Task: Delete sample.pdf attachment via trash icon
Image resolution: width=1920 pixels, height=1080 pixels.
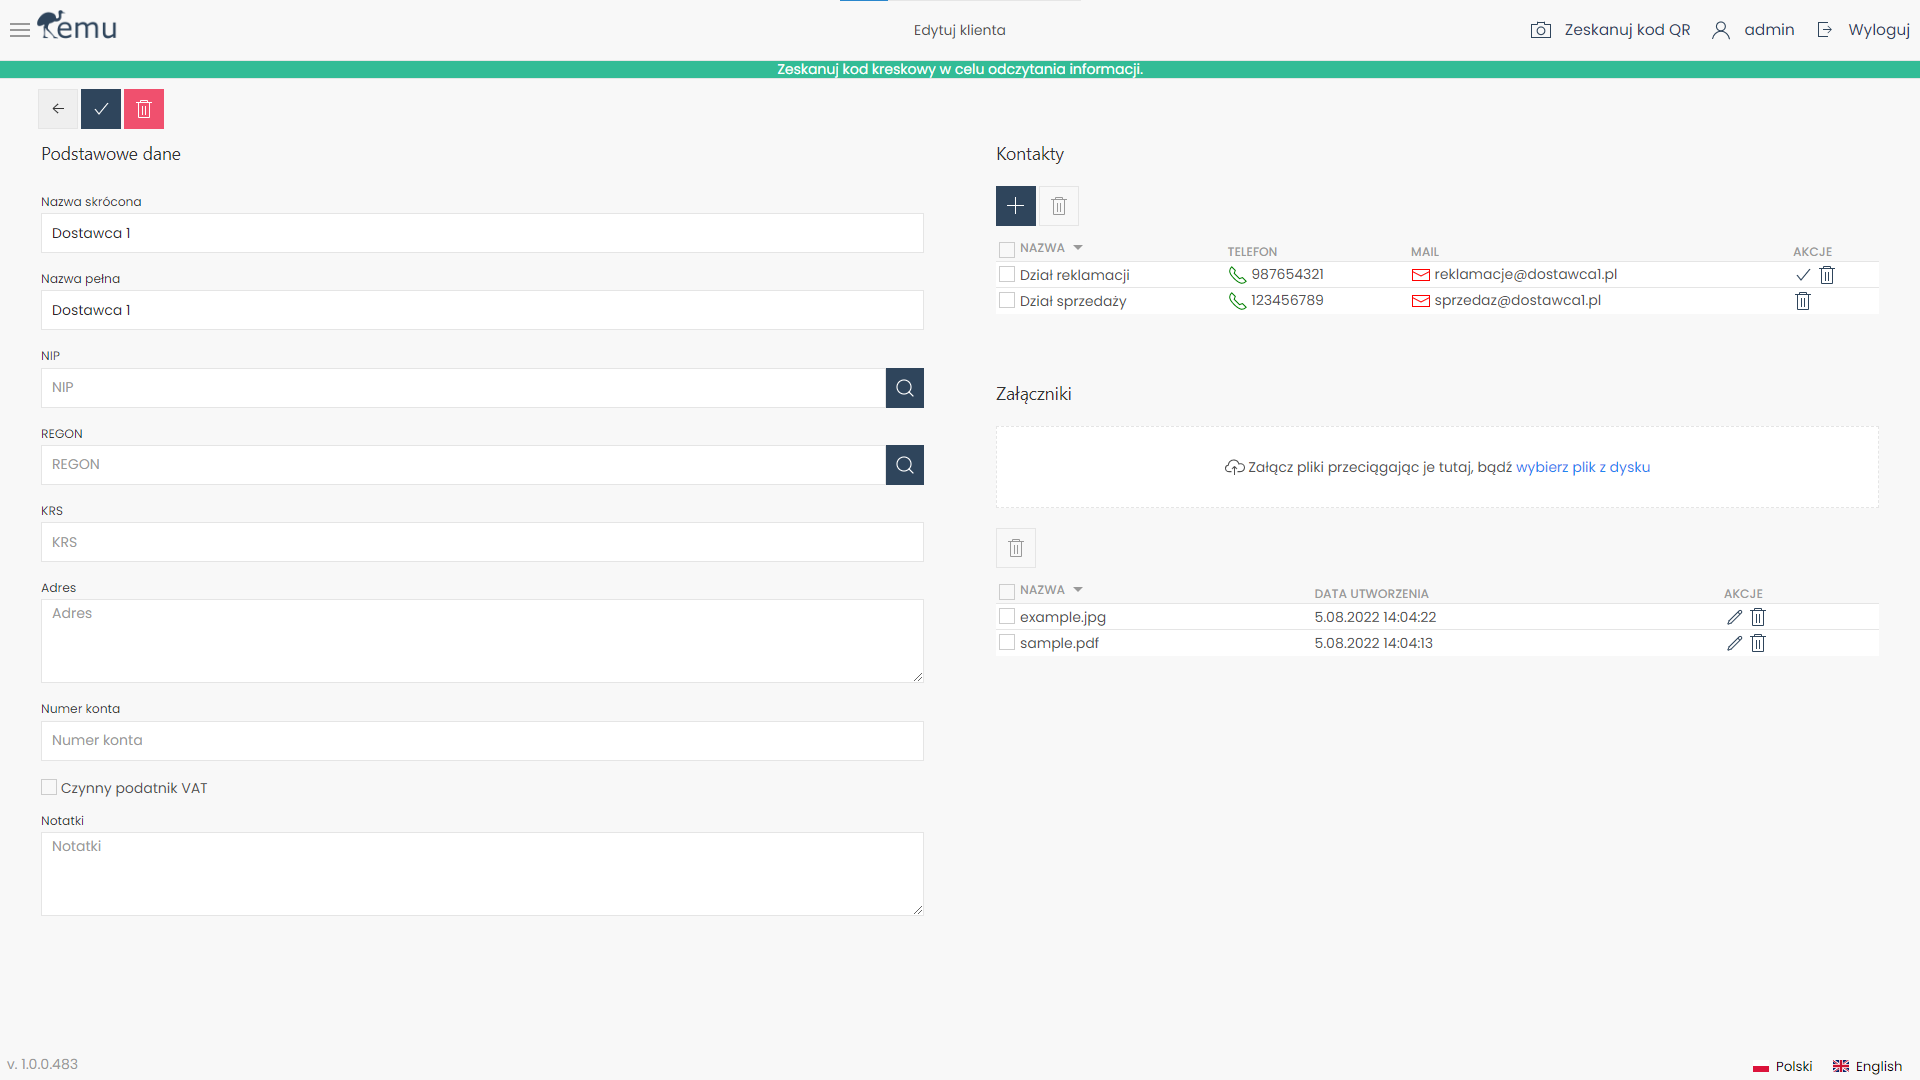Action: (x=1758, y=643)
